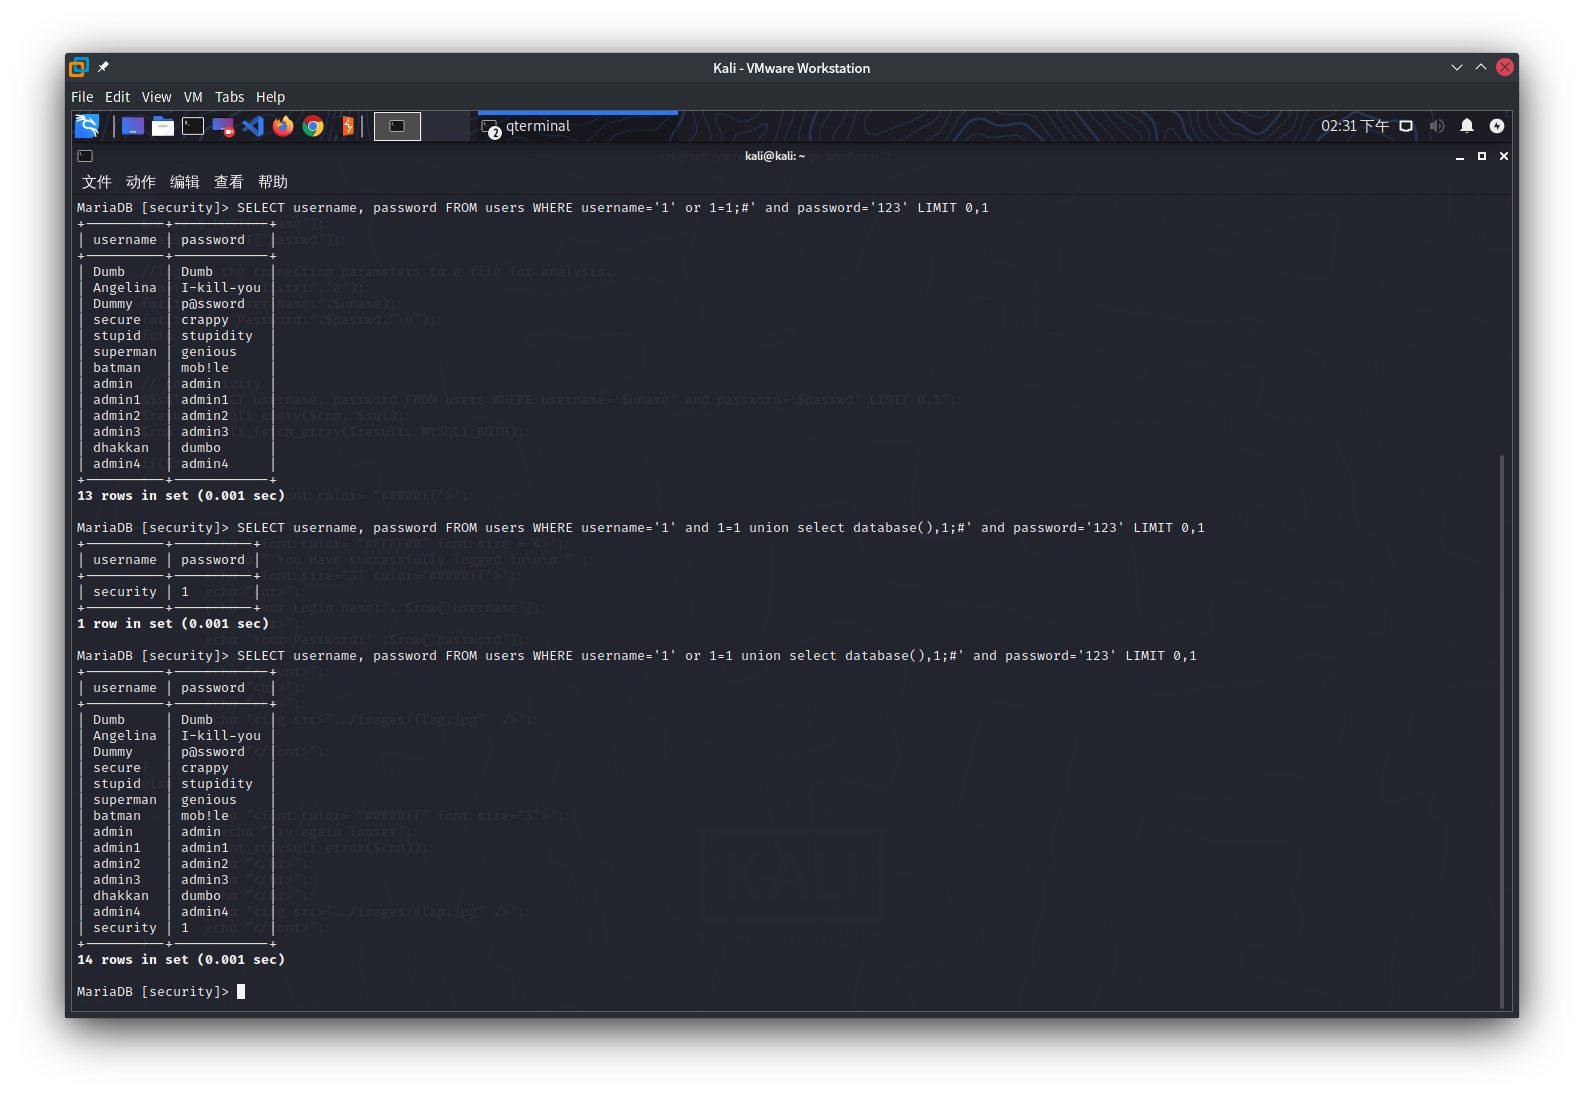Click 'mob!le' in the last result table
Screen dimensions: 1584x1095
coord(205,816)
